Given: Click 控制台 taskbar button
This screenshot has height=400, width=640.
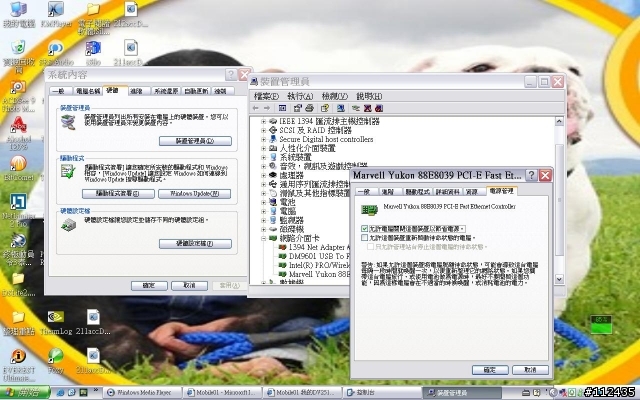Looking at the screenshot, I should 380,393.
